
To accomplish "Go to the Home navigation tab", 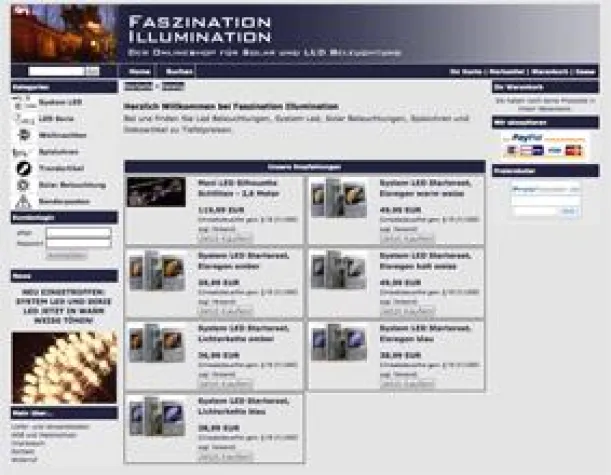I will 140,72.
